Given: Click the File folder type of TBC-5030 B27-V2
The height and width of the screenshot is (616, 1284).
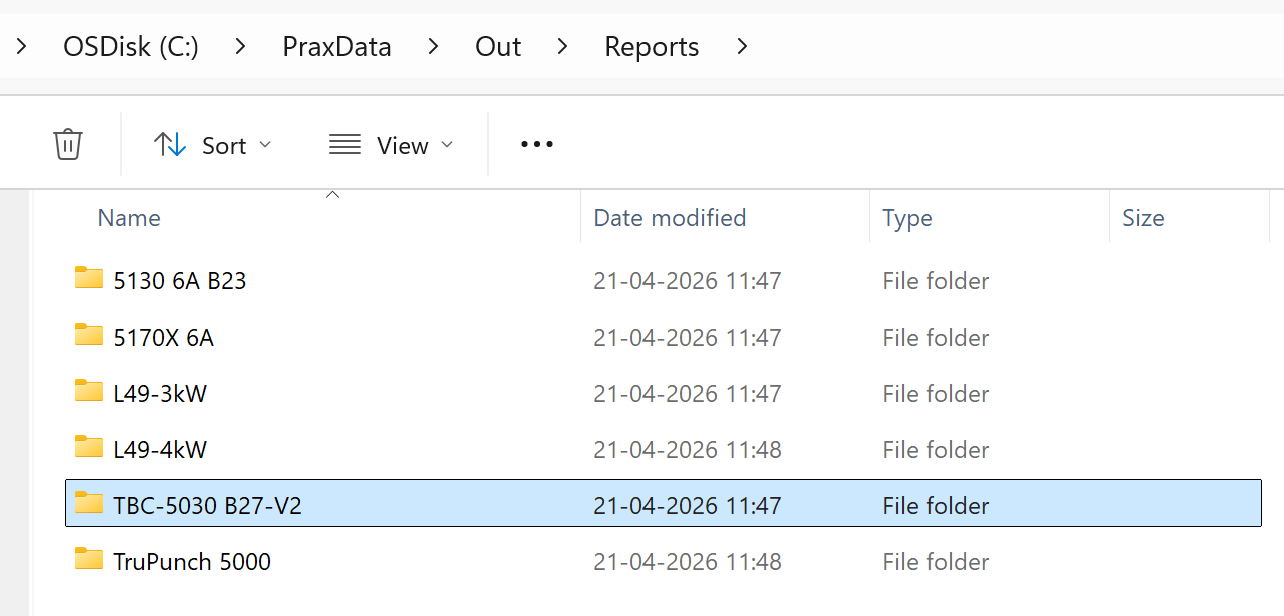Looking at the screenshot, I should coord(936,506).
